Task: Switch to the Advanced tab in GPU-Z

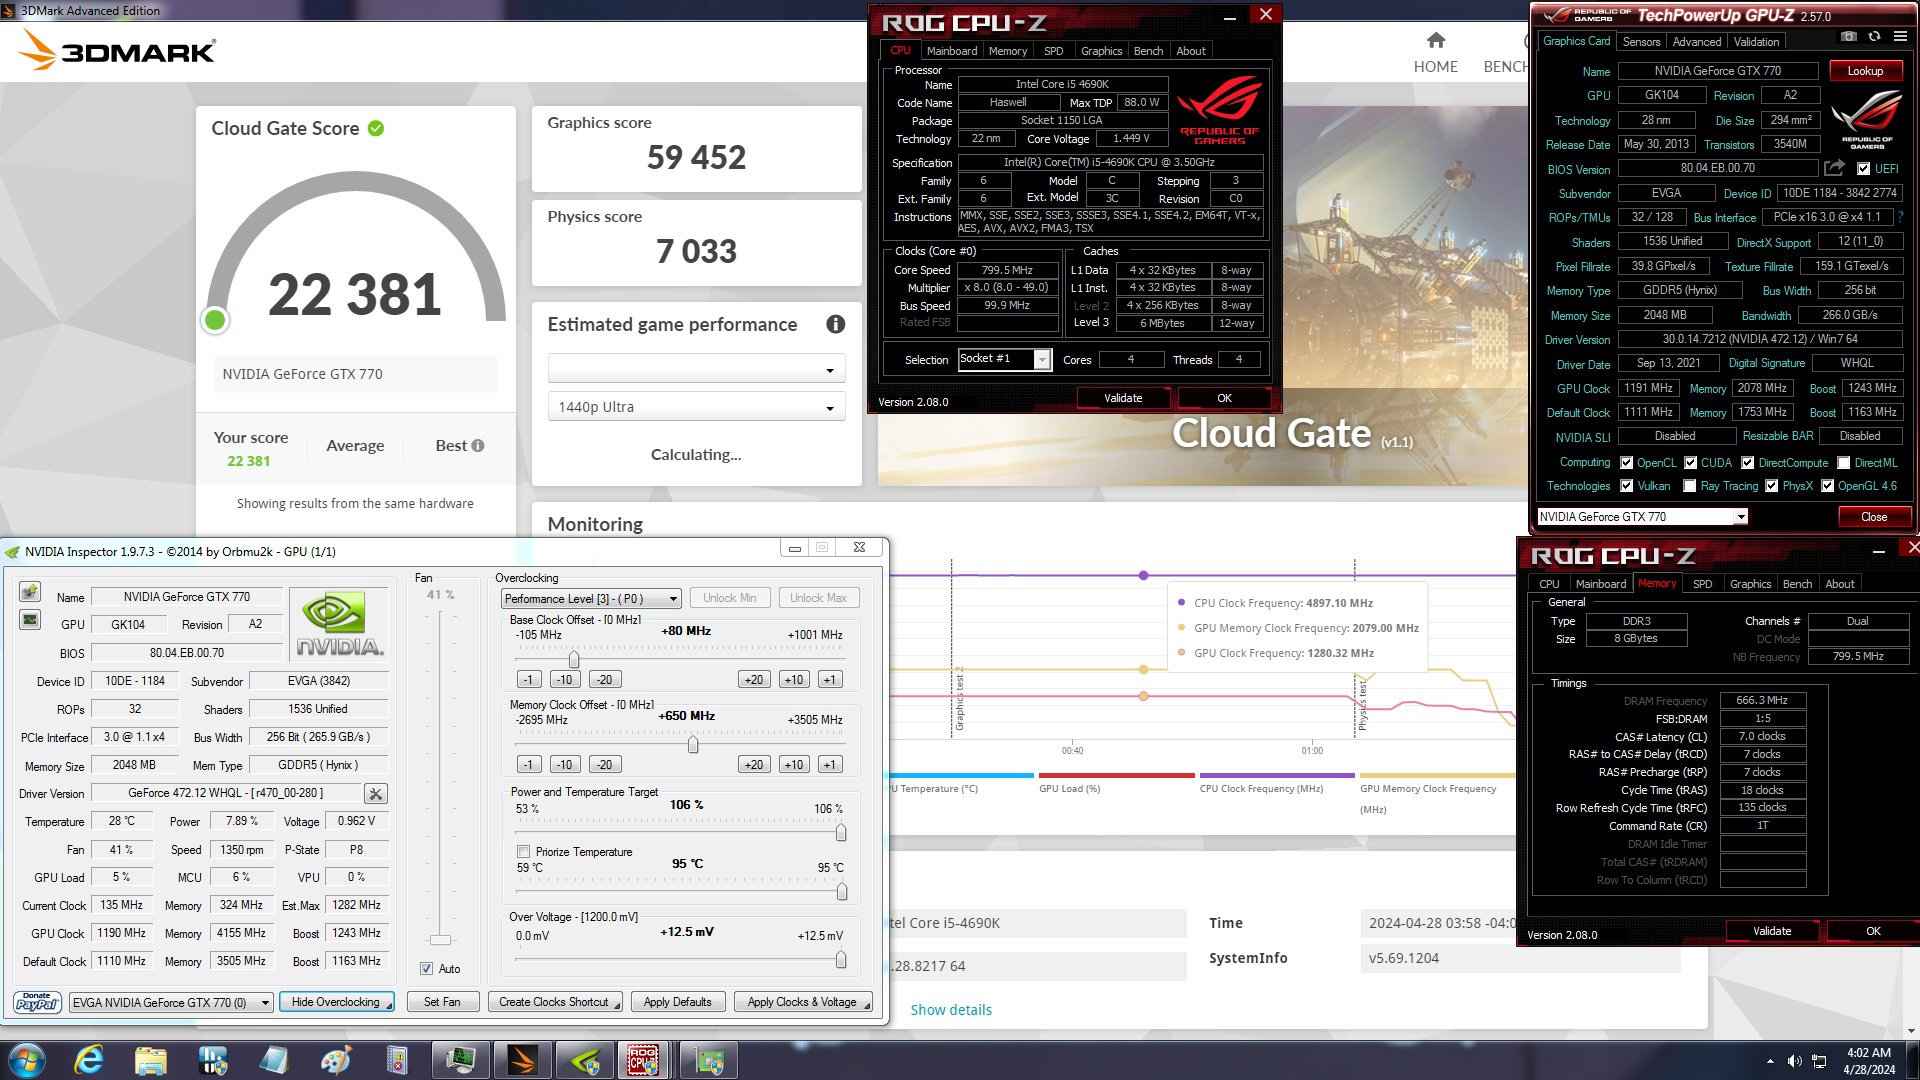Action: pyautogui.click(x=1697, y=41)
